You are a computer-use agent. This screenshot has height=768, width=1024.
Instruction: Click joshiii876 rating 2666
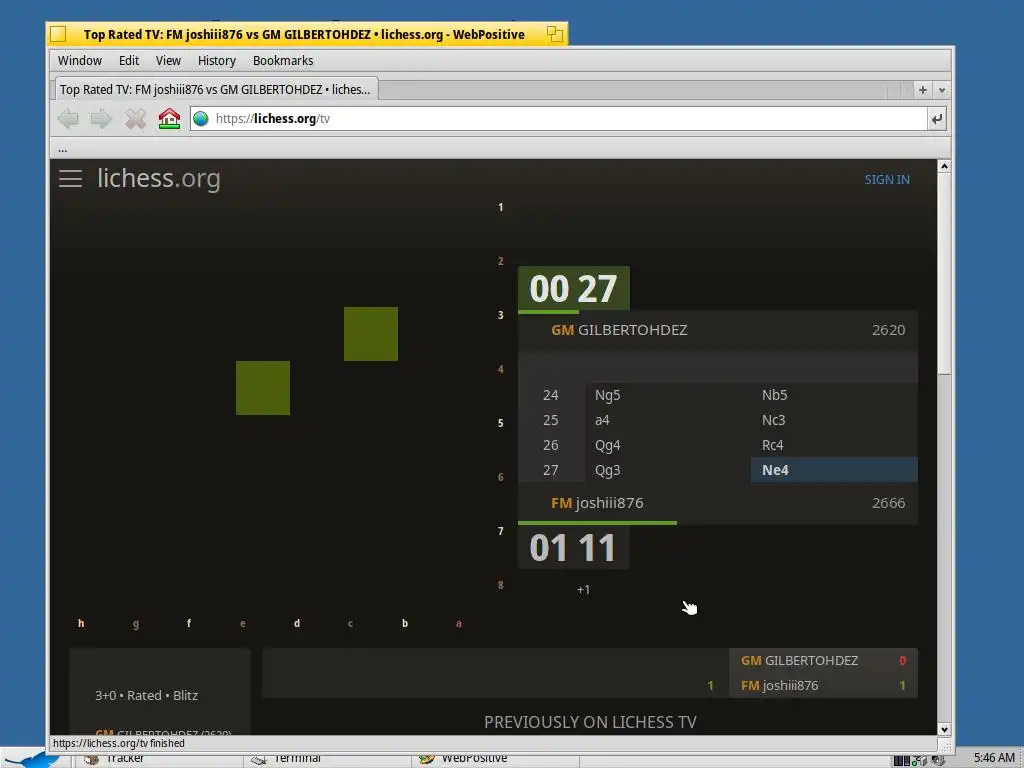click(x=888, y=503)
